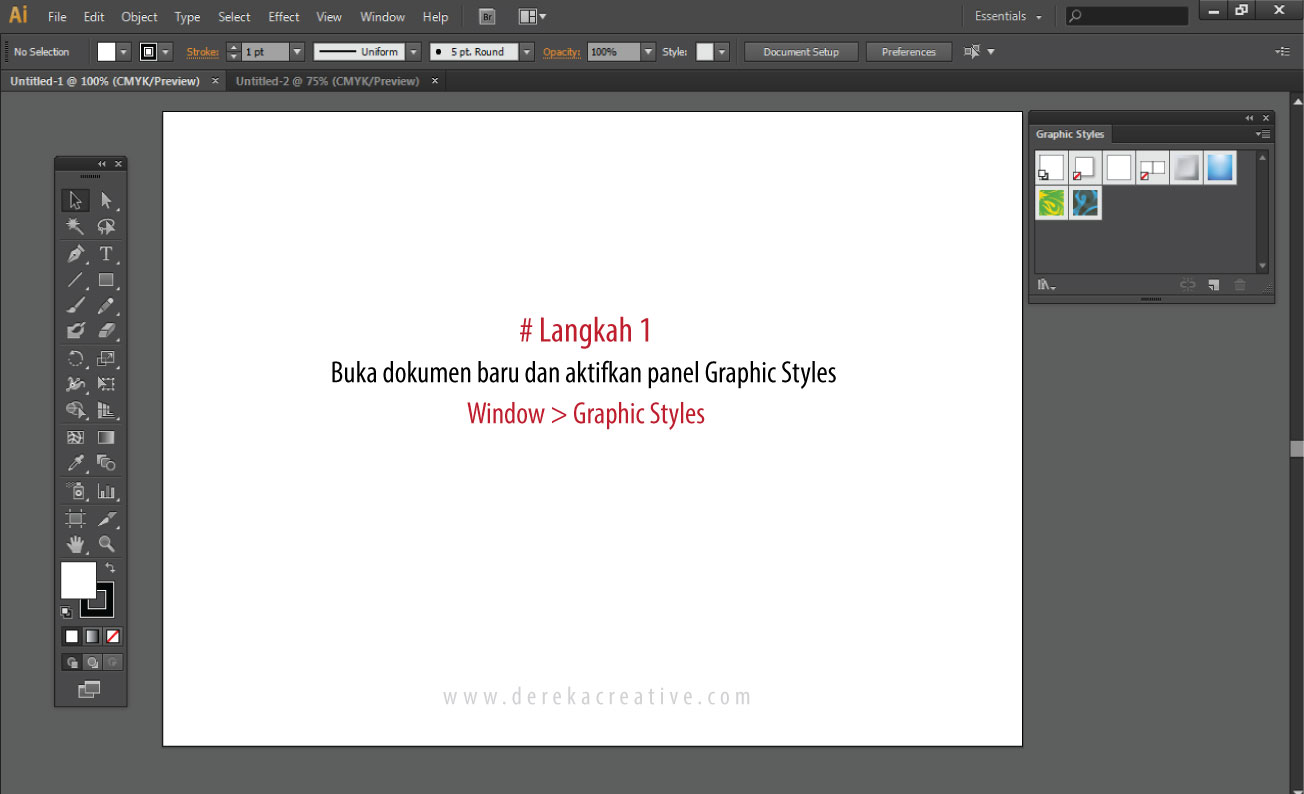Open the Essentials workspace dropdown
The height and width of the screenshot is (794, 1304).
1008,17
